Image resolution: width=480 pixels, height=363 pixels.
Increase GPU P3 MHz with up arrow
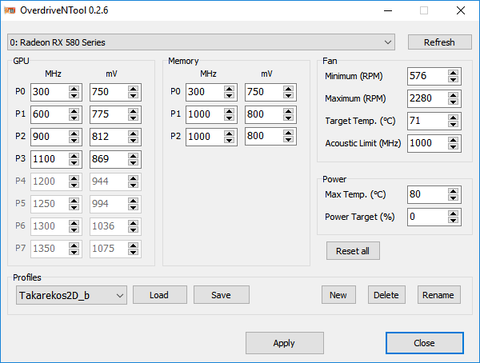74,156
